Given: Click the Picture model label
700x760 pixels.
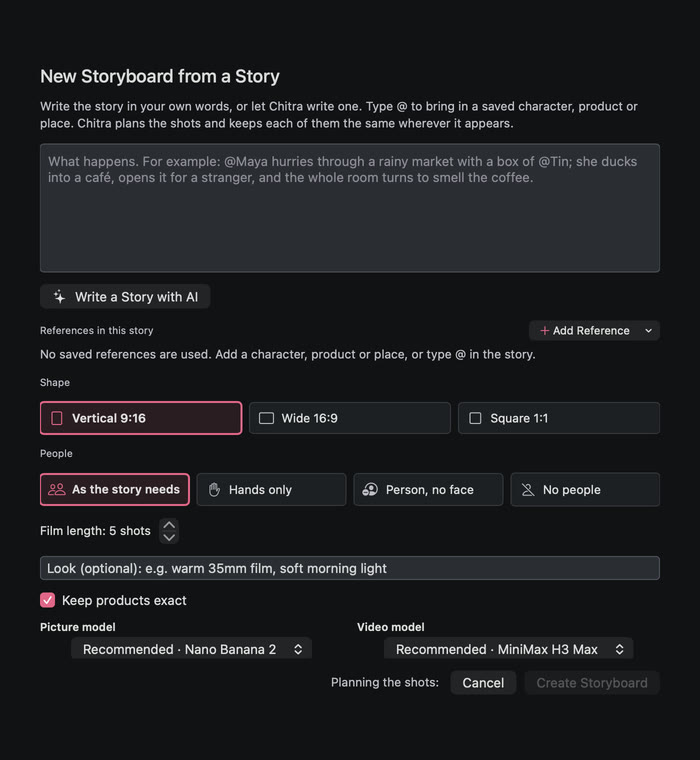Looking at the screenshot, I should coord(78,627).
